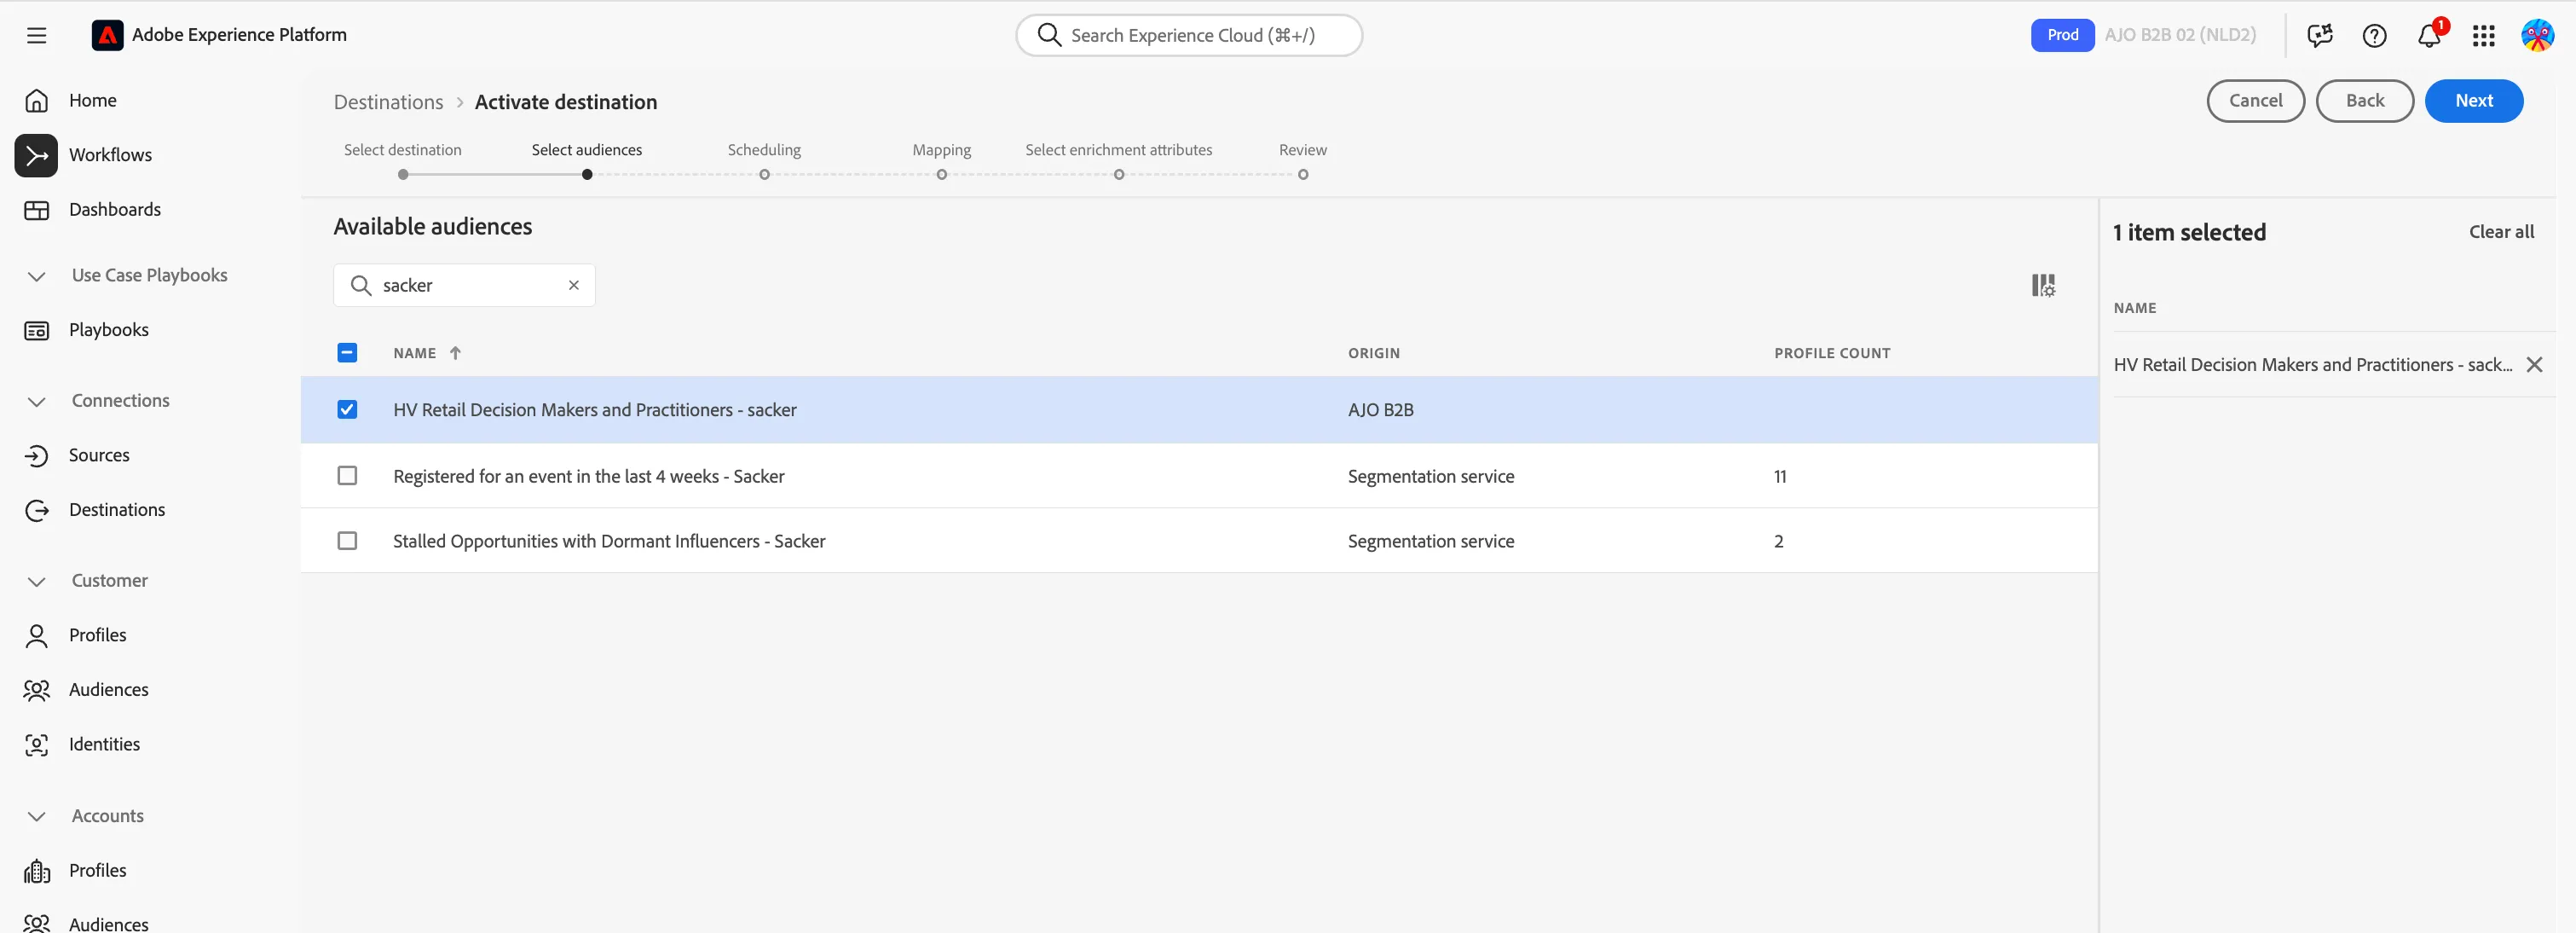Collapse the Use Case Playbooks section

[x=37, y=276]
